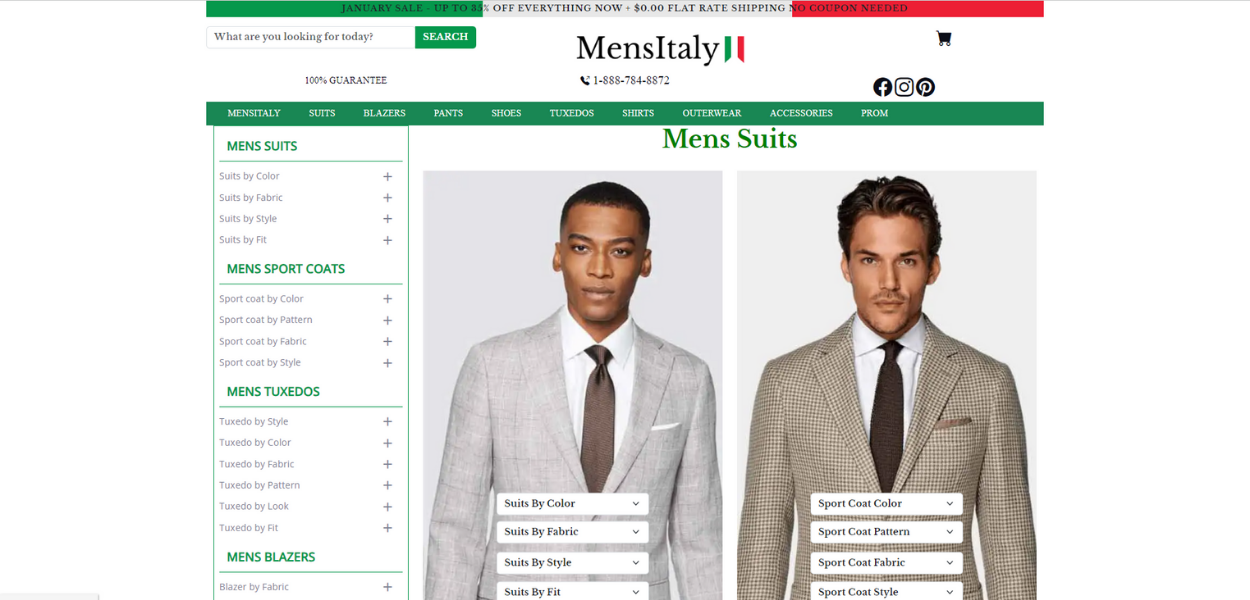
Task: Expand Sport coat by Pattern plus icon
Action: [387, 321]
